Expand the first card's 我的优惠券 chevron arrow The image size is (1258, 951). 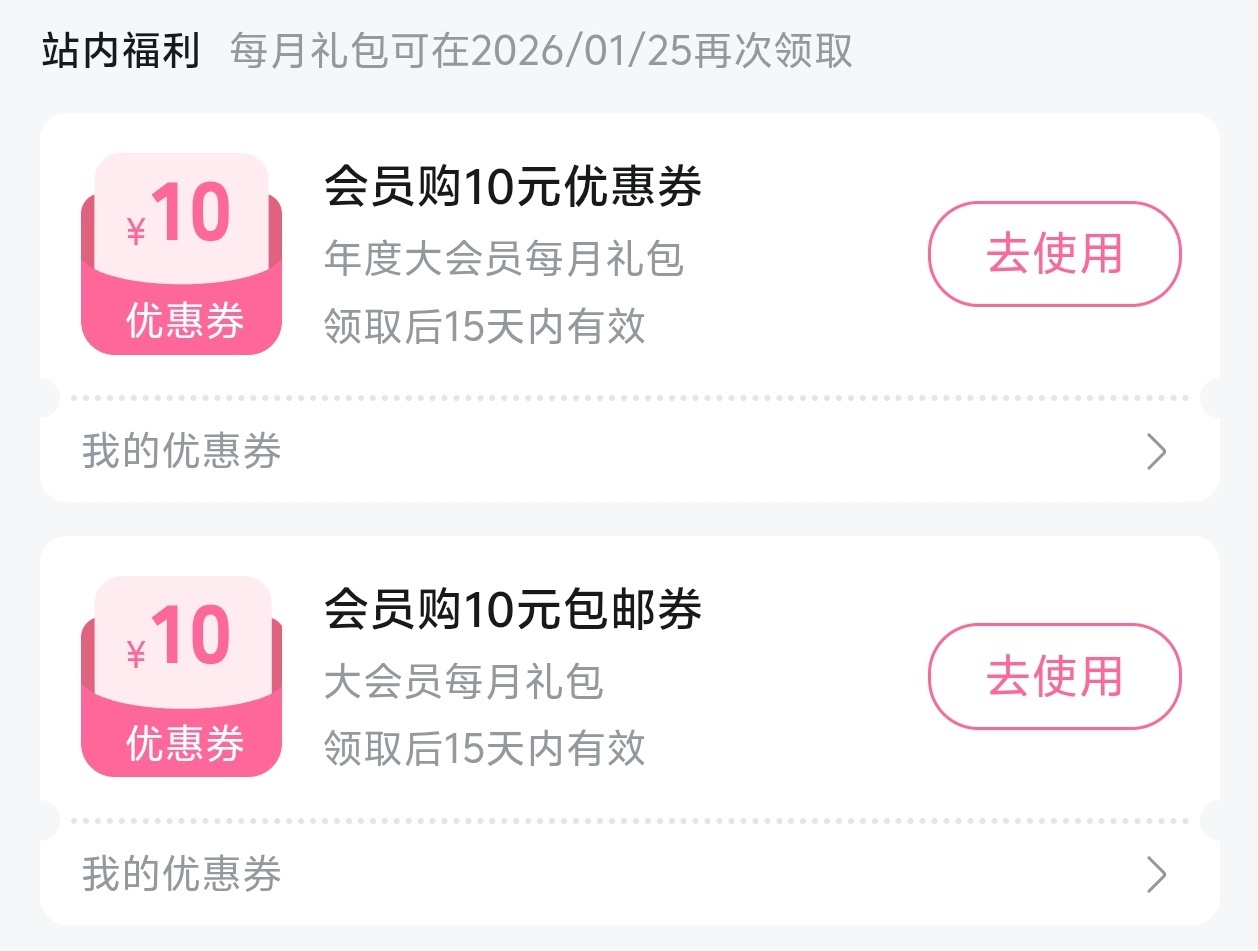[1156, 452]
